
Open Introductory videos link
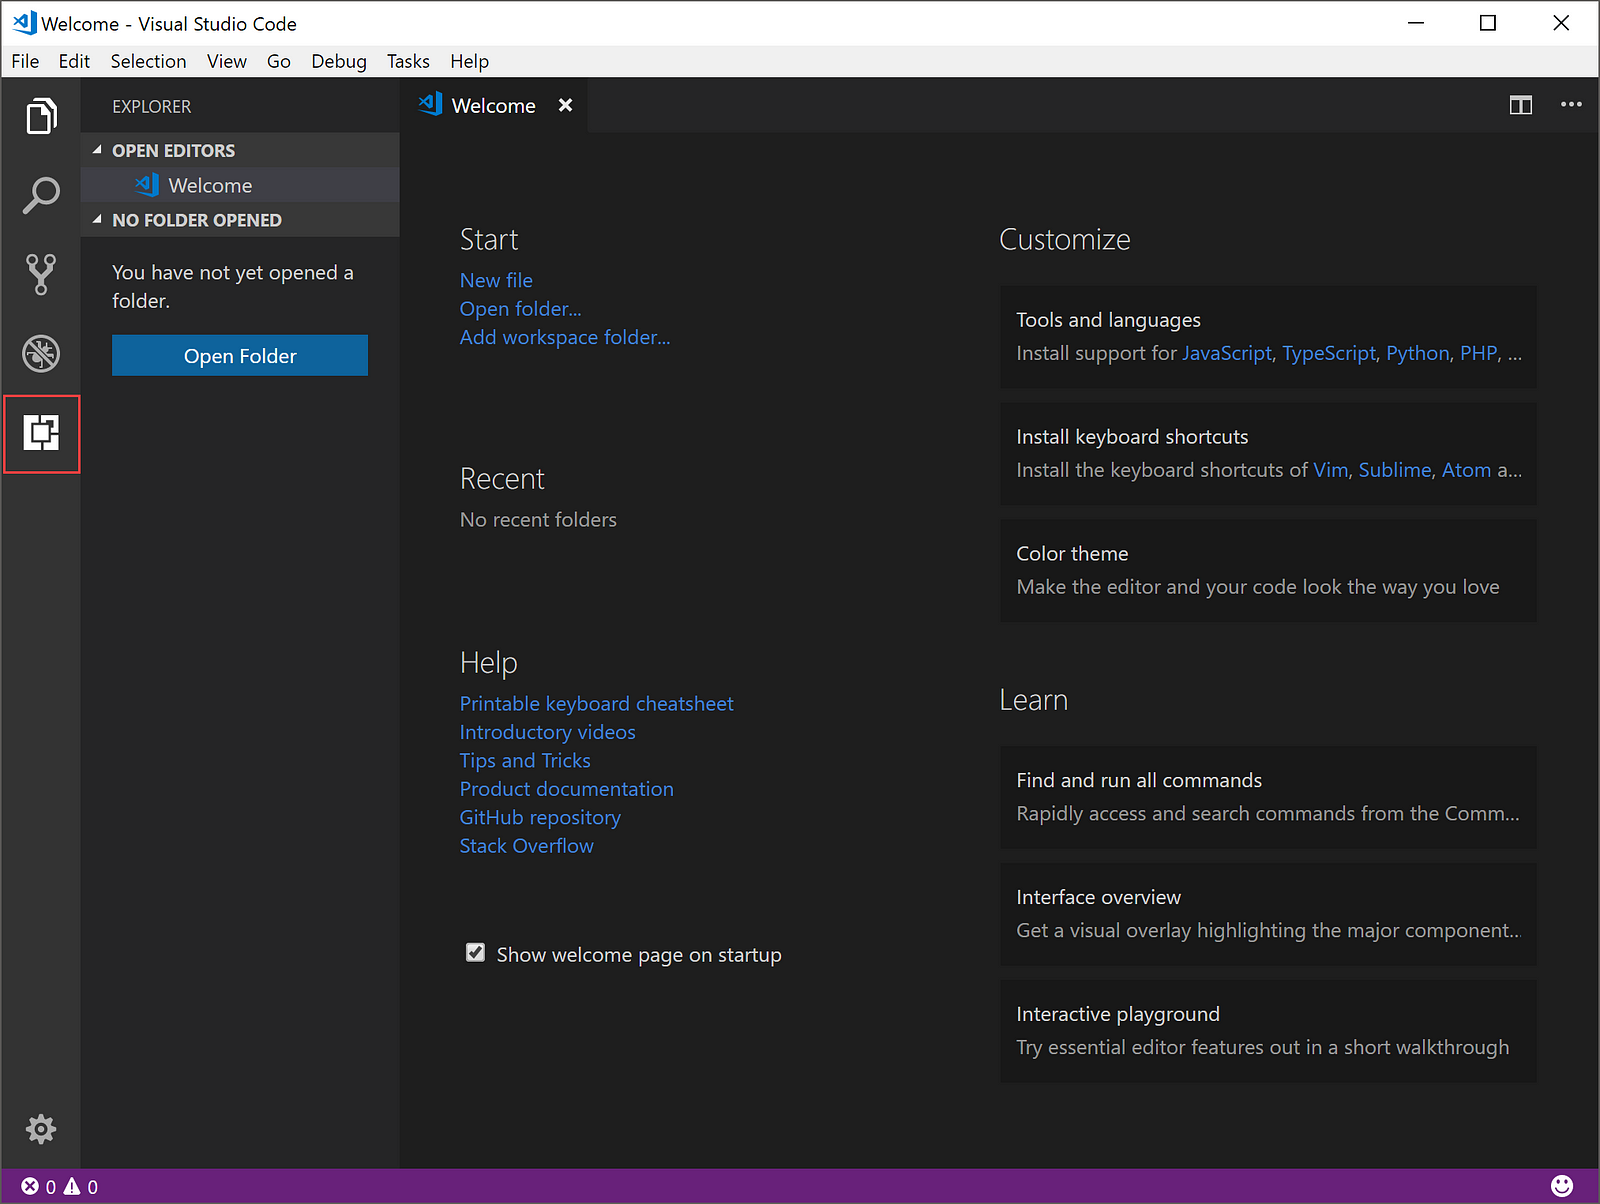pyautogui.click(x=547, y=732)
